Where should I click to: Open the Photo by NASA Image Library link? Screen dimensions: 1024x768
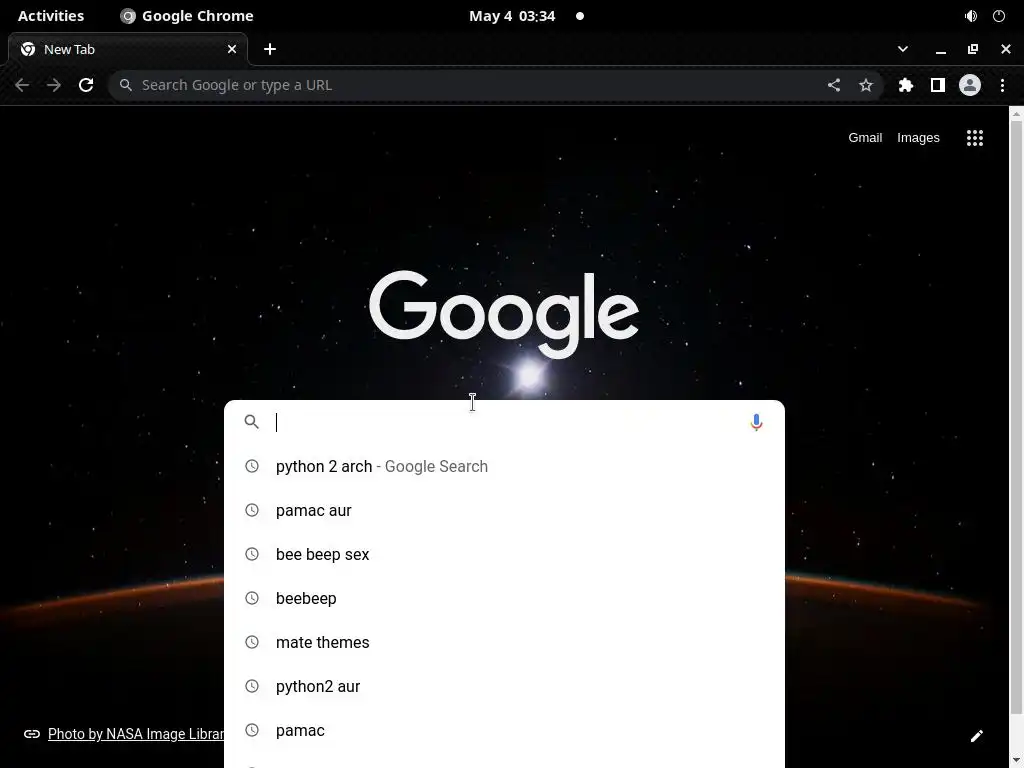(136, 734)
